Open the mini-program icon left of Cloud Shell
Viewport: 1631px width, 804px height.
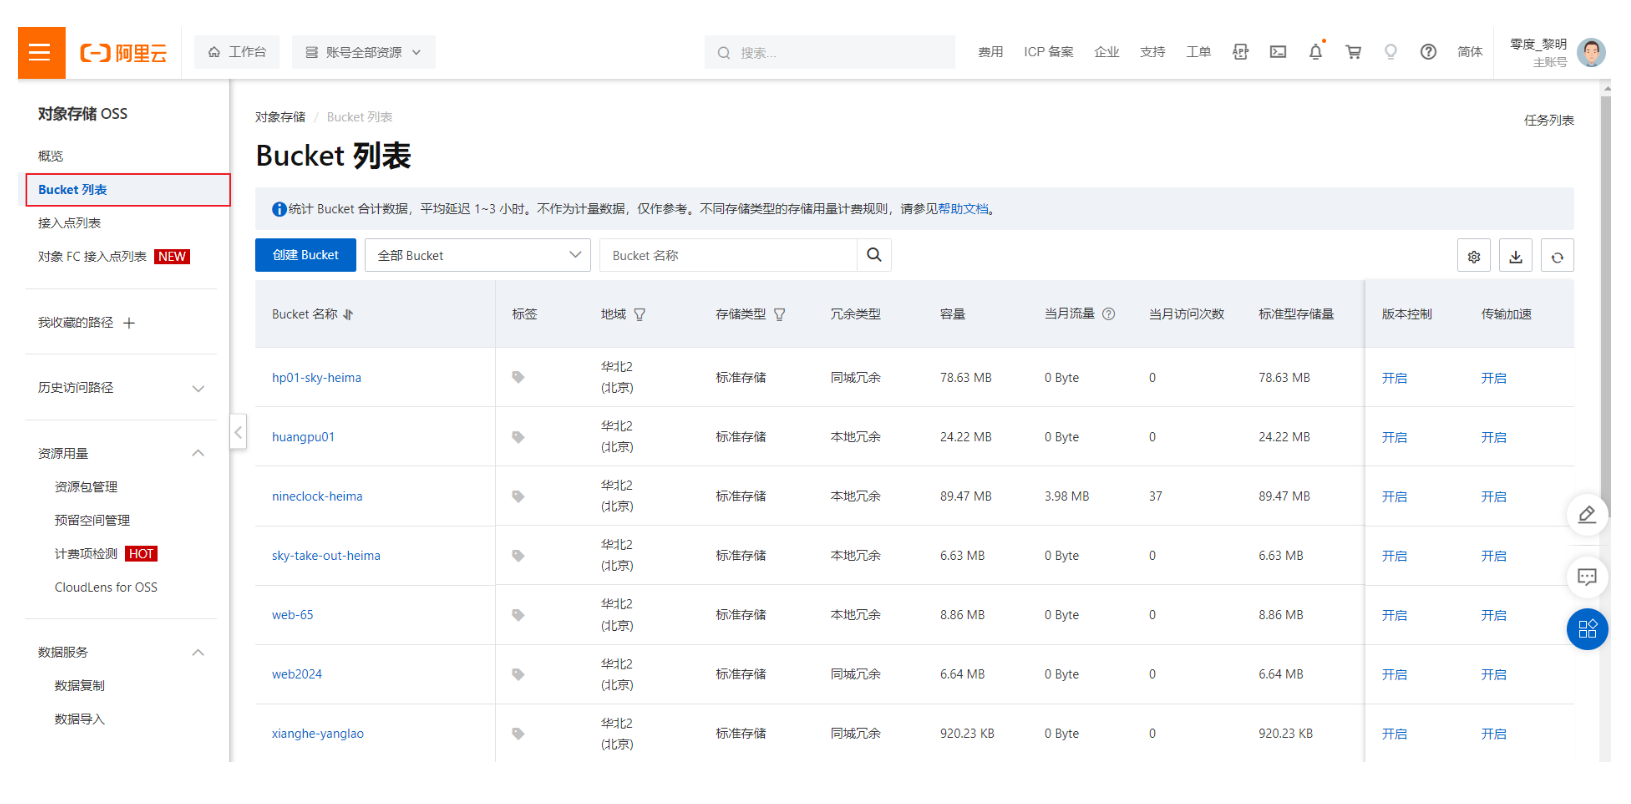click(1240, 52)
